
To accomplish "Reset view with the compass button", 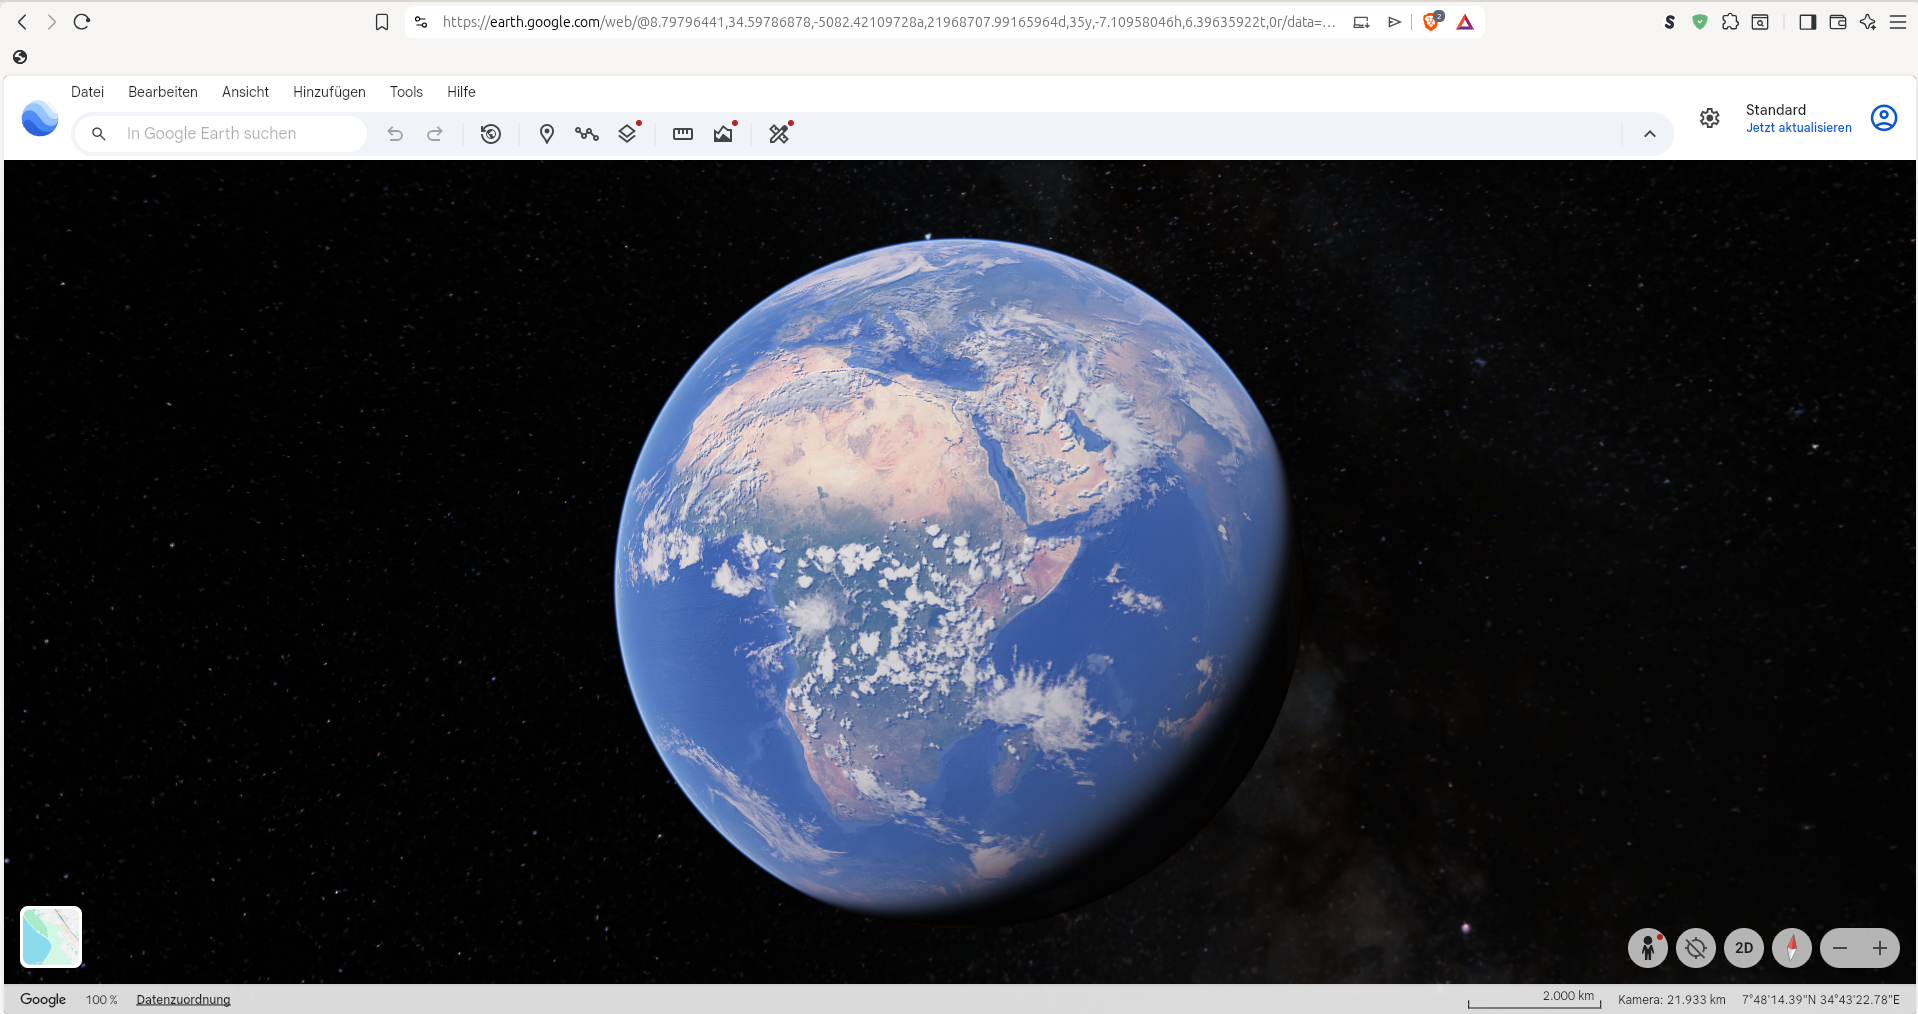I will (1792, 948).
